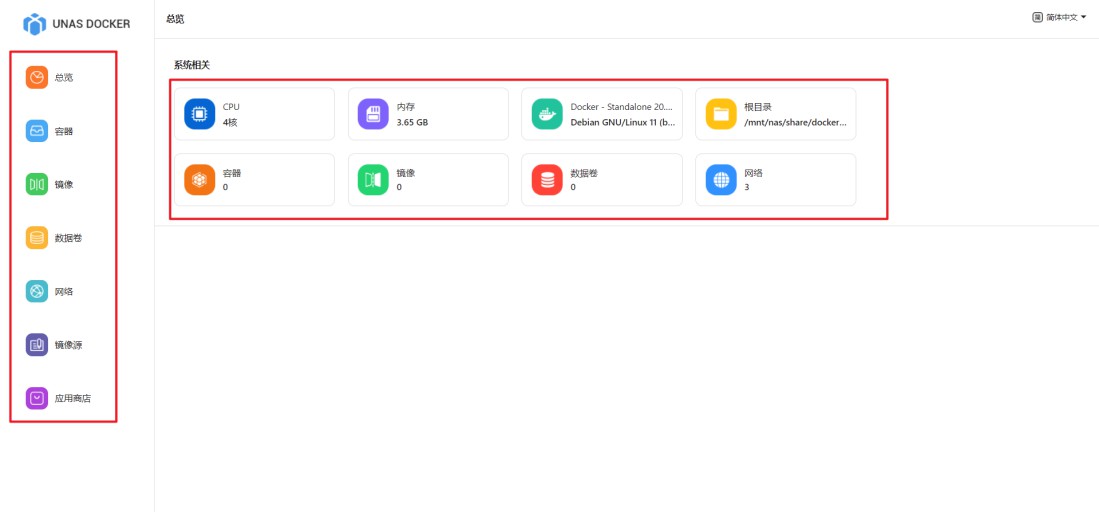This screenshot has height=512, width=1099.
Task: Open the 网络 card showing 3 networks
Action: (x=775, y=180)
